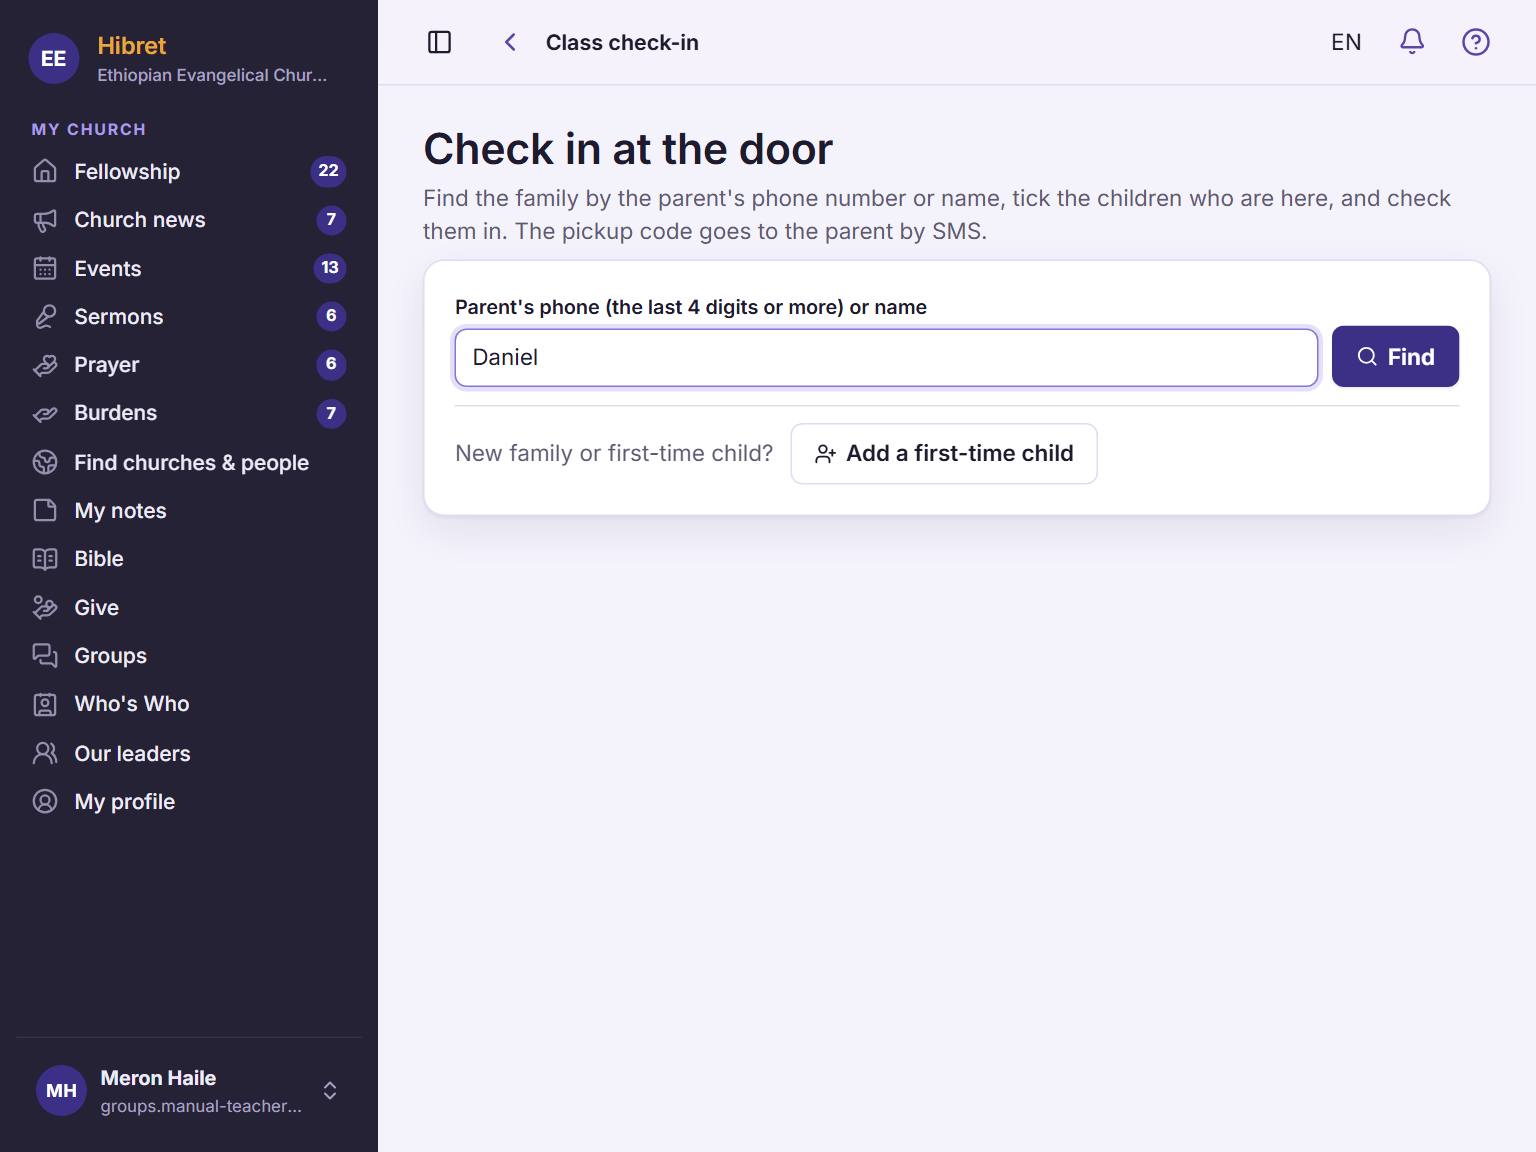
Task: Find the family with the Find button
Action: (x=1395, y=357)
